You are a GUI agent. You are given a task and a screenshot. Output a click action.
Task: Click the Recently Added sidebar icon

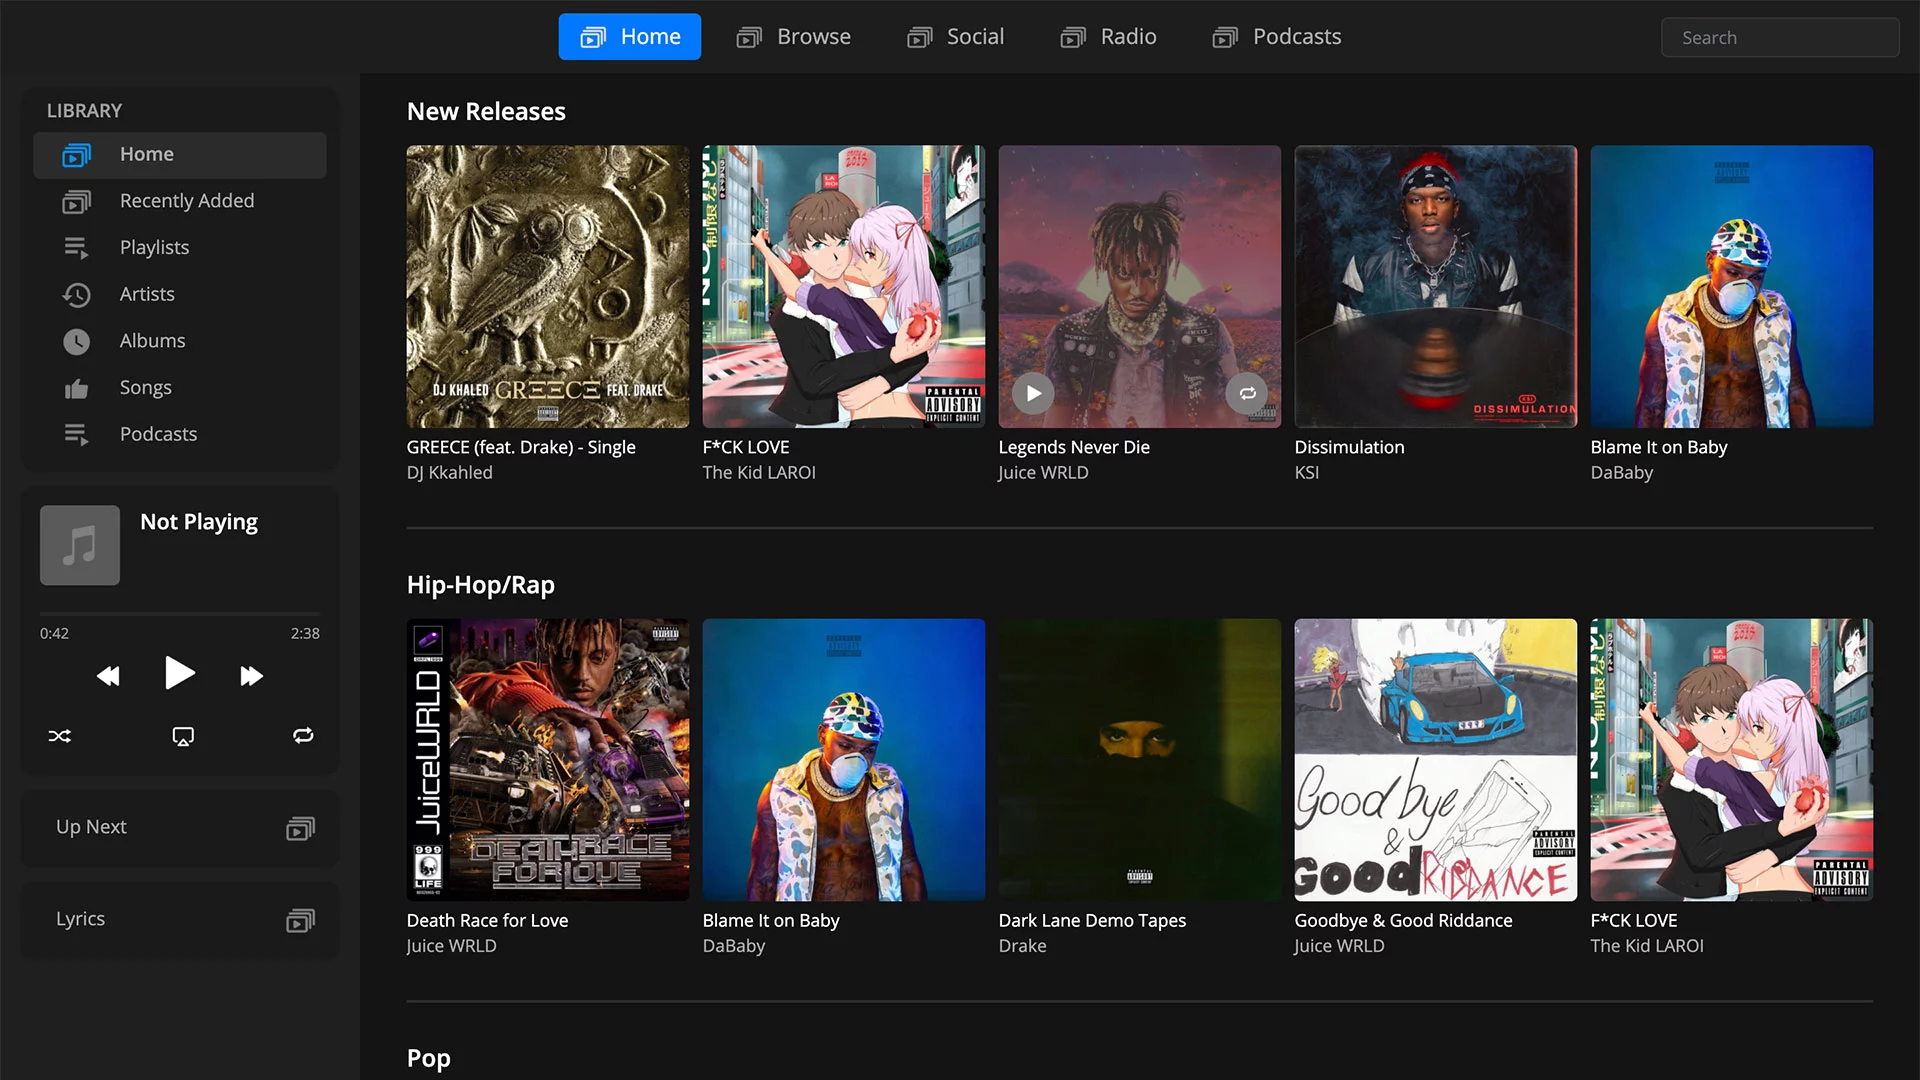[x=77, y=202]
